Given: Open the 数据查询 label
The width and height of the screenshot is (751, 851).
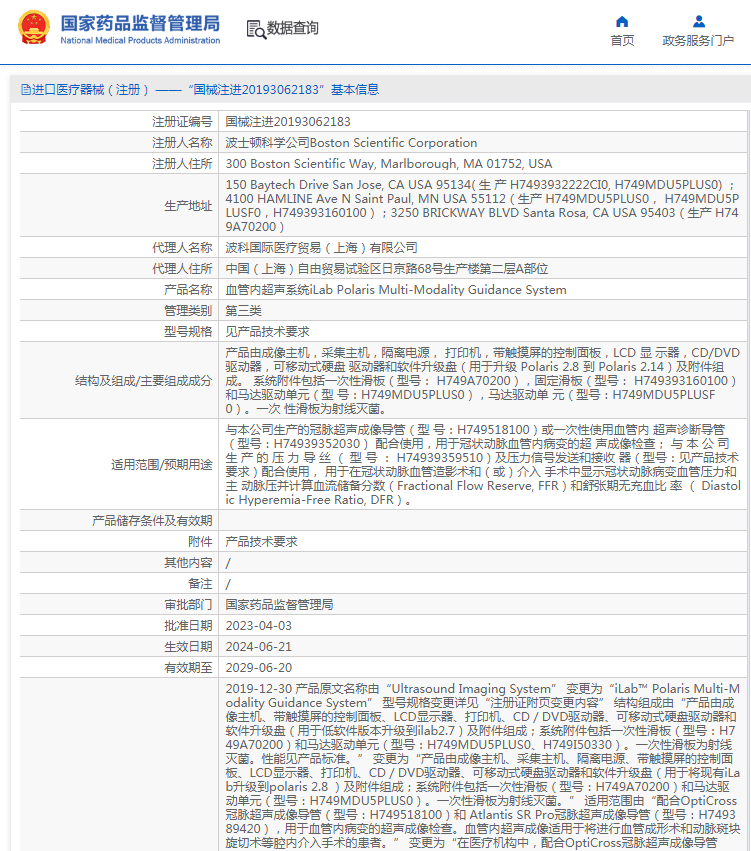Looking at the screenshot, I should point(292,28).
